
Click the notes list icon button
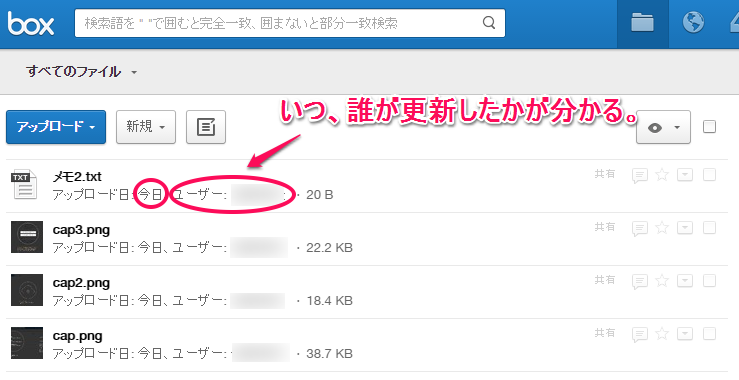[x=206, y=127]
